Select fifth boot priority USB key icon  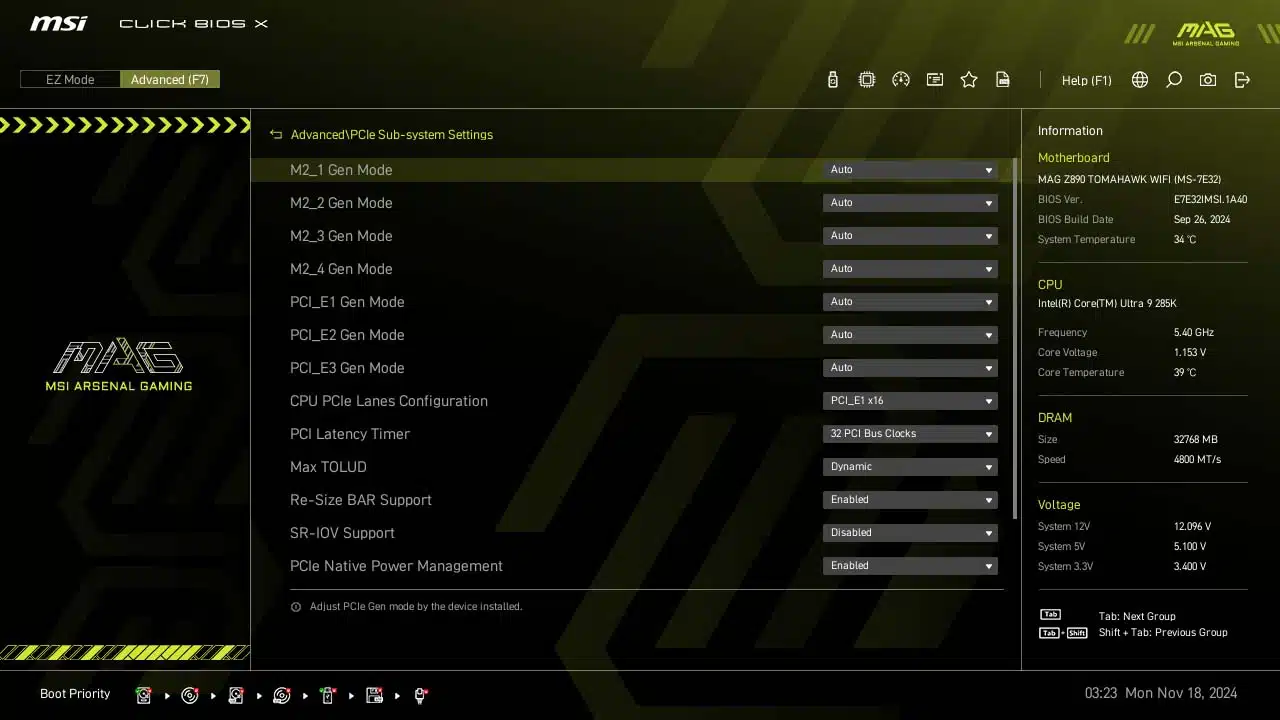tap(328, 695)
